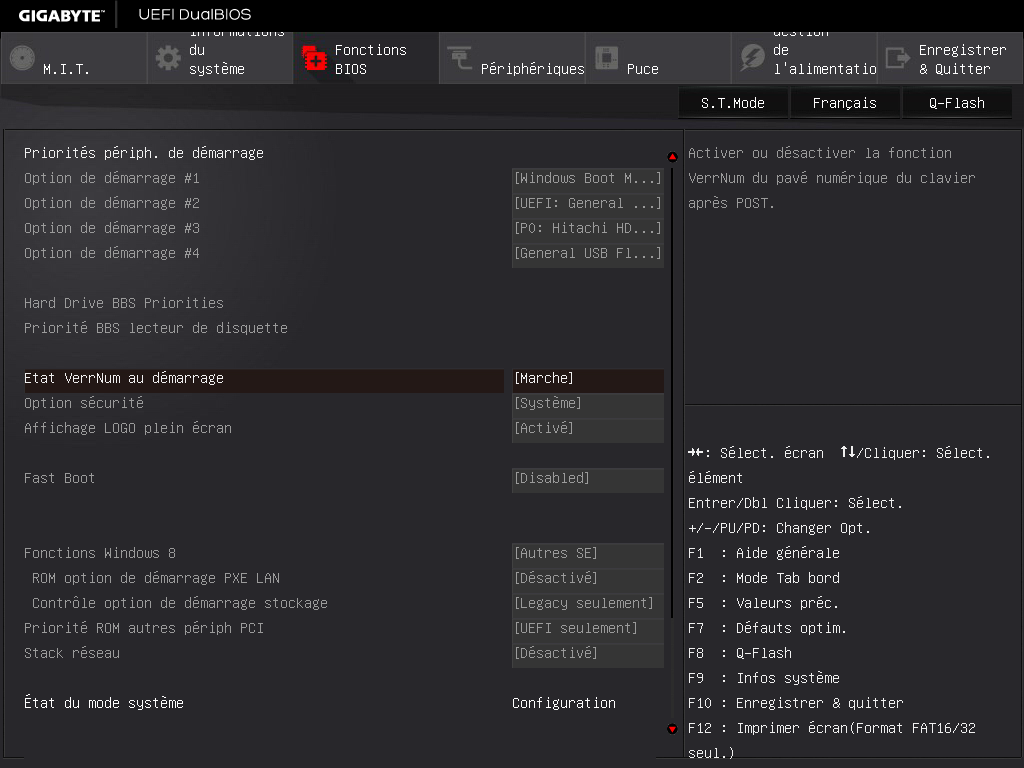Select Affichage LOGO plein écran label

click(x=128, y=428)
